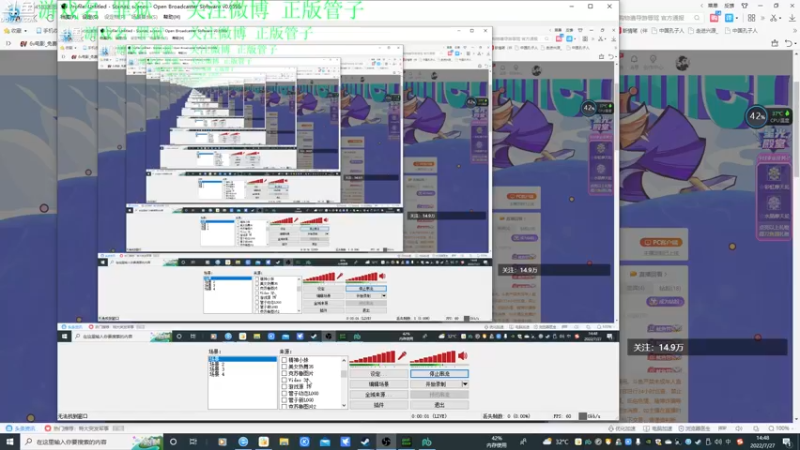Click the sources list scroll down arrow

pyautogui.click(x=344, y=406)
